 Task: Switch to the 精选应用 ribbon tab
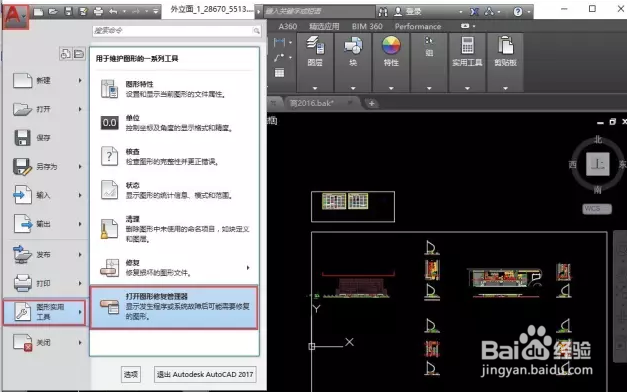pos(324,26)
